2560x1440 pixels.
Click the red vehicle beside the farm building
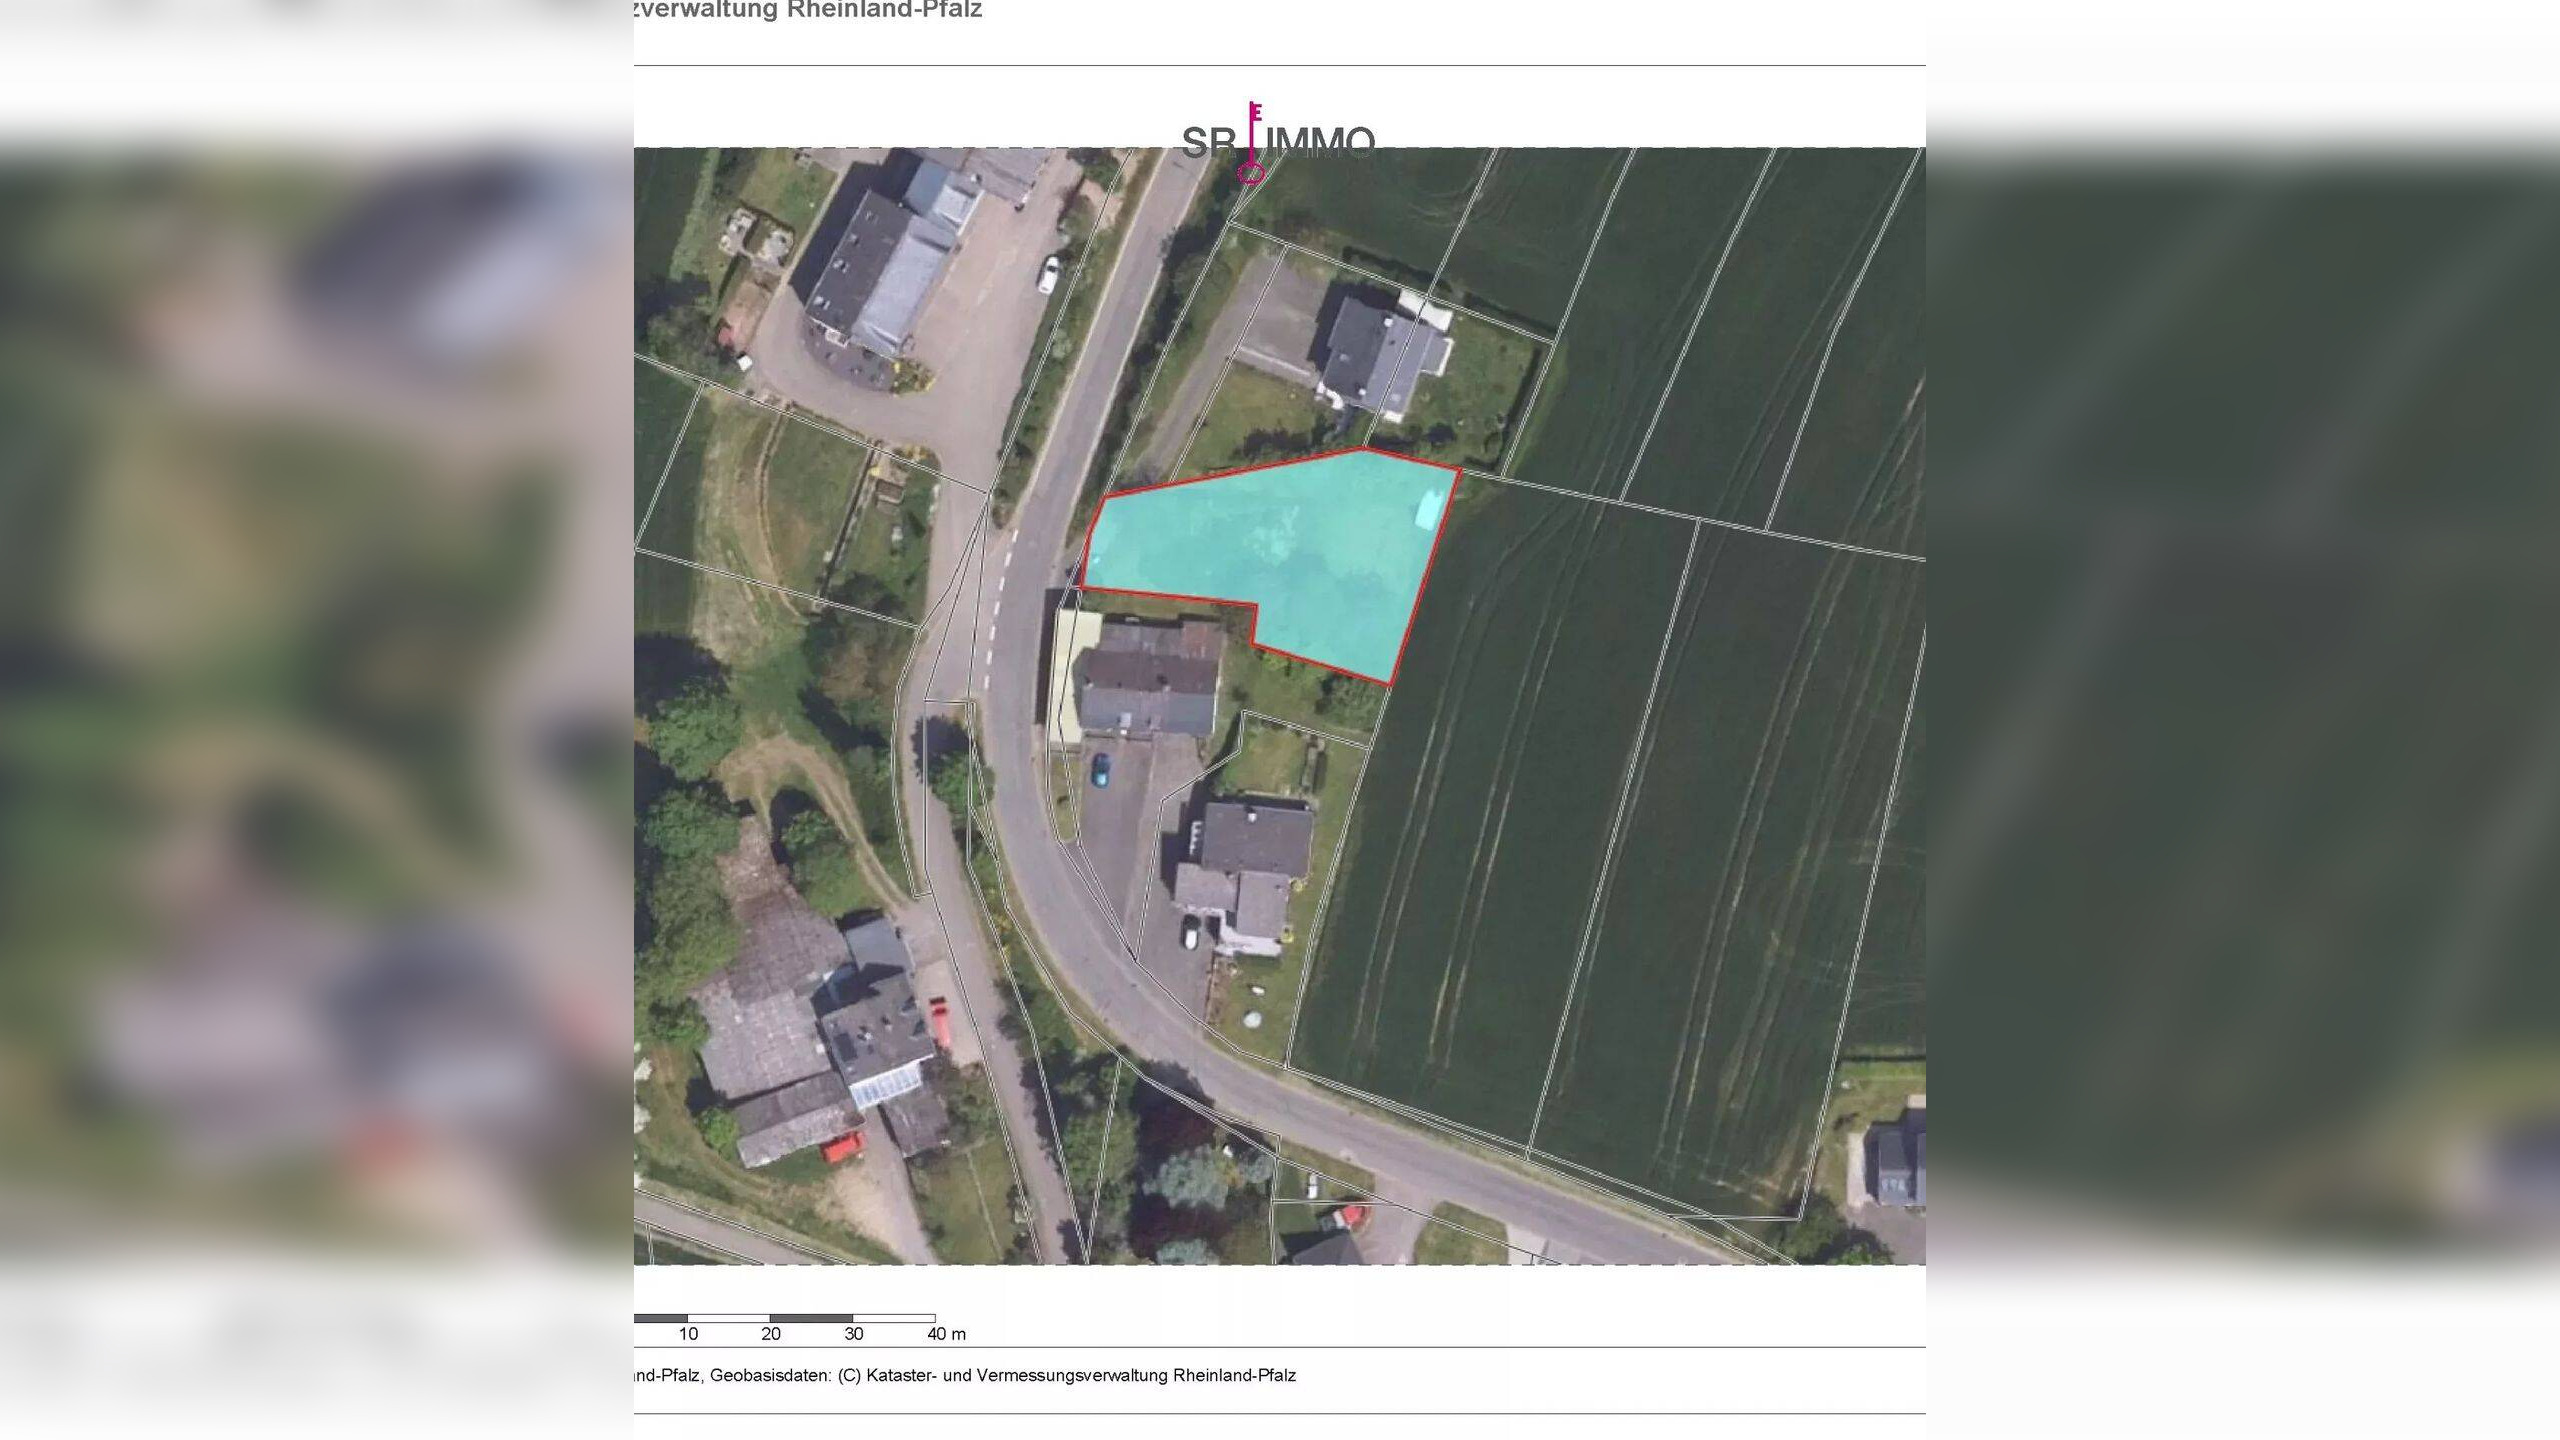pyautogui.click(x=941, y=1022)
